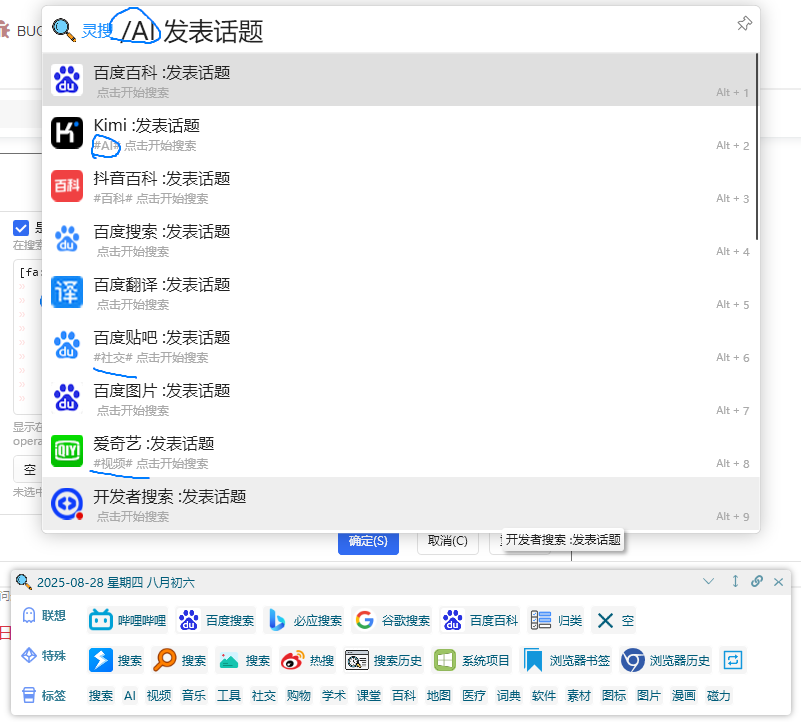
Task: Pick the 课堂 tag
Action: point(369,695)
